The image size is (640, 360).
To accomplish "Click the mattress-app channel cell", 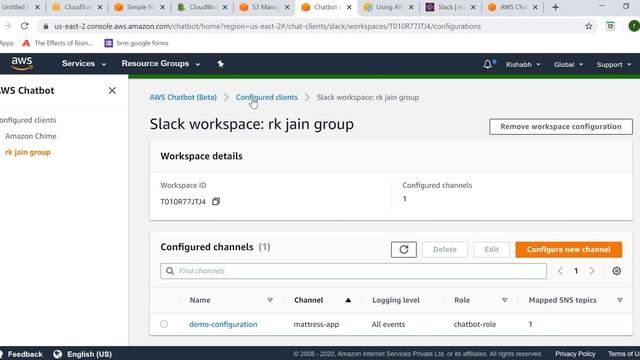I will point(316,324).
